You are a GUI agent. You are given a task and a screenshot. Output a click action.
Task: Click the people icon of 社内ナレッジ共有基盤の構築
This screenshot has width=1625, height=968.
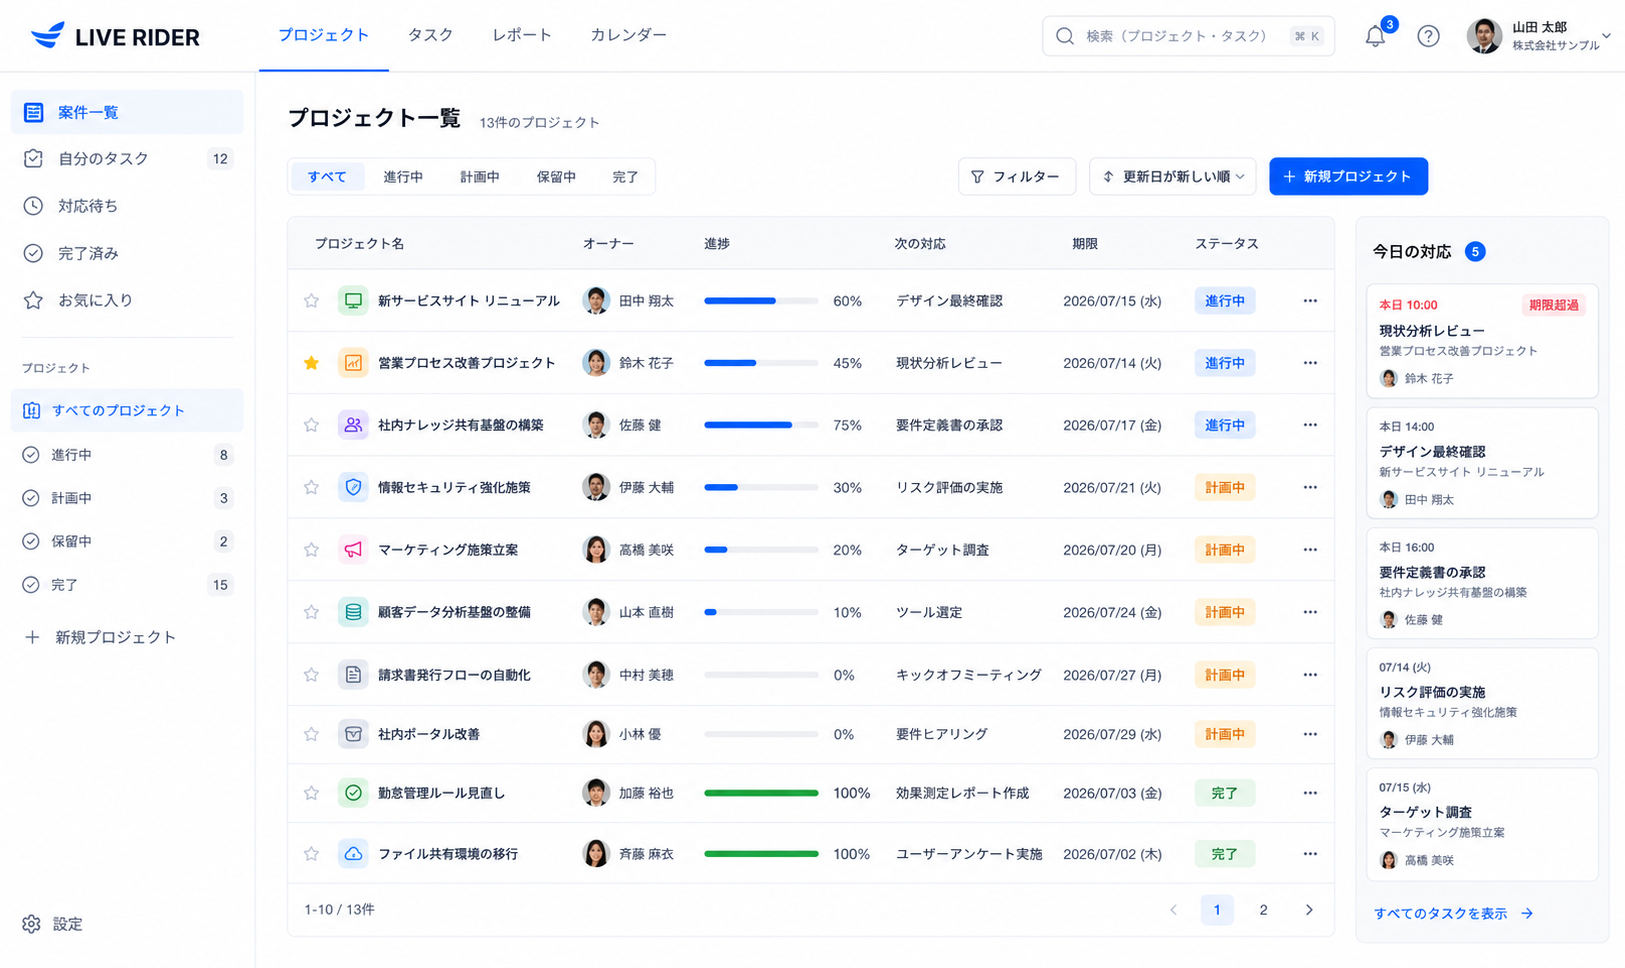(353, 425)
